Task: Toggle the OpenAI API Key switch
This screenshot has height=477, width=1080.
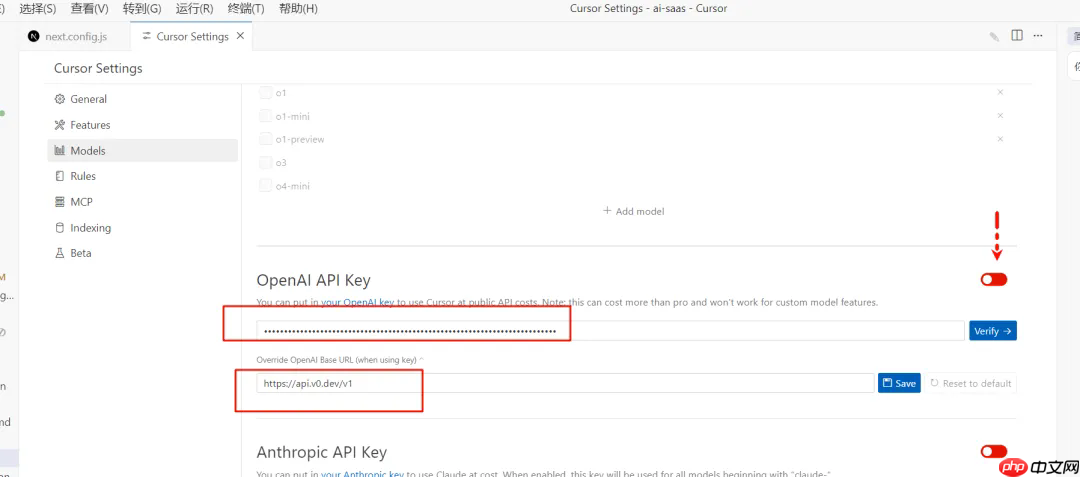Action: (x=994, y=280)
